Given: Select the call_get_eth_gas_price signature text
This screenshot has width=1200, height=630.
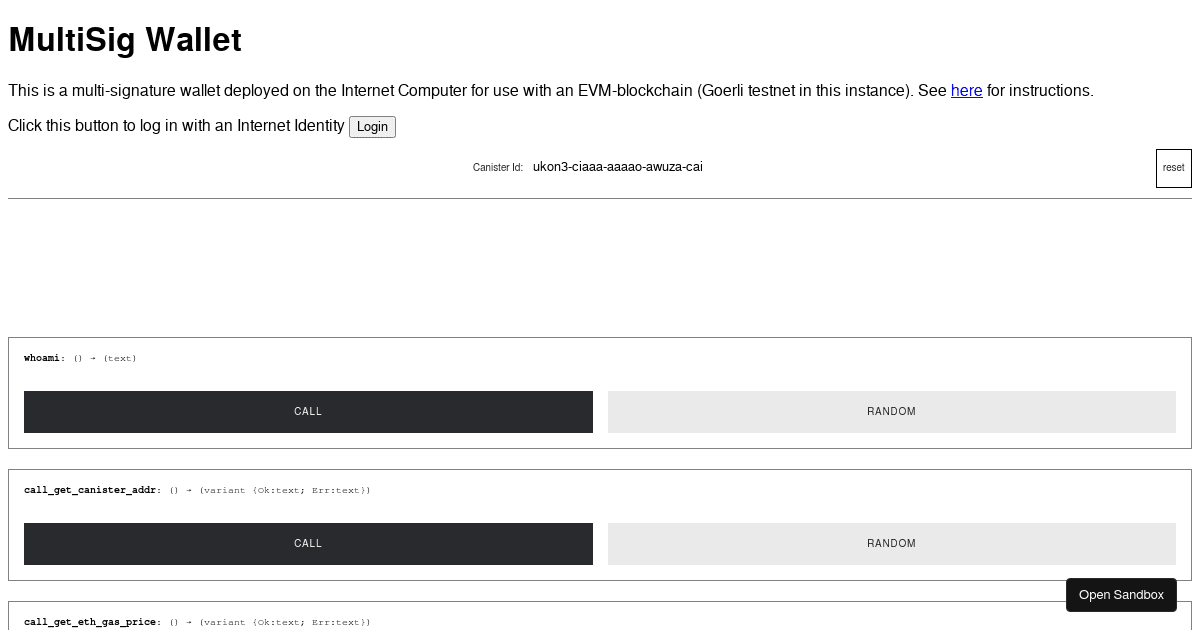Looking at the screenshot, I should [197, 622].
